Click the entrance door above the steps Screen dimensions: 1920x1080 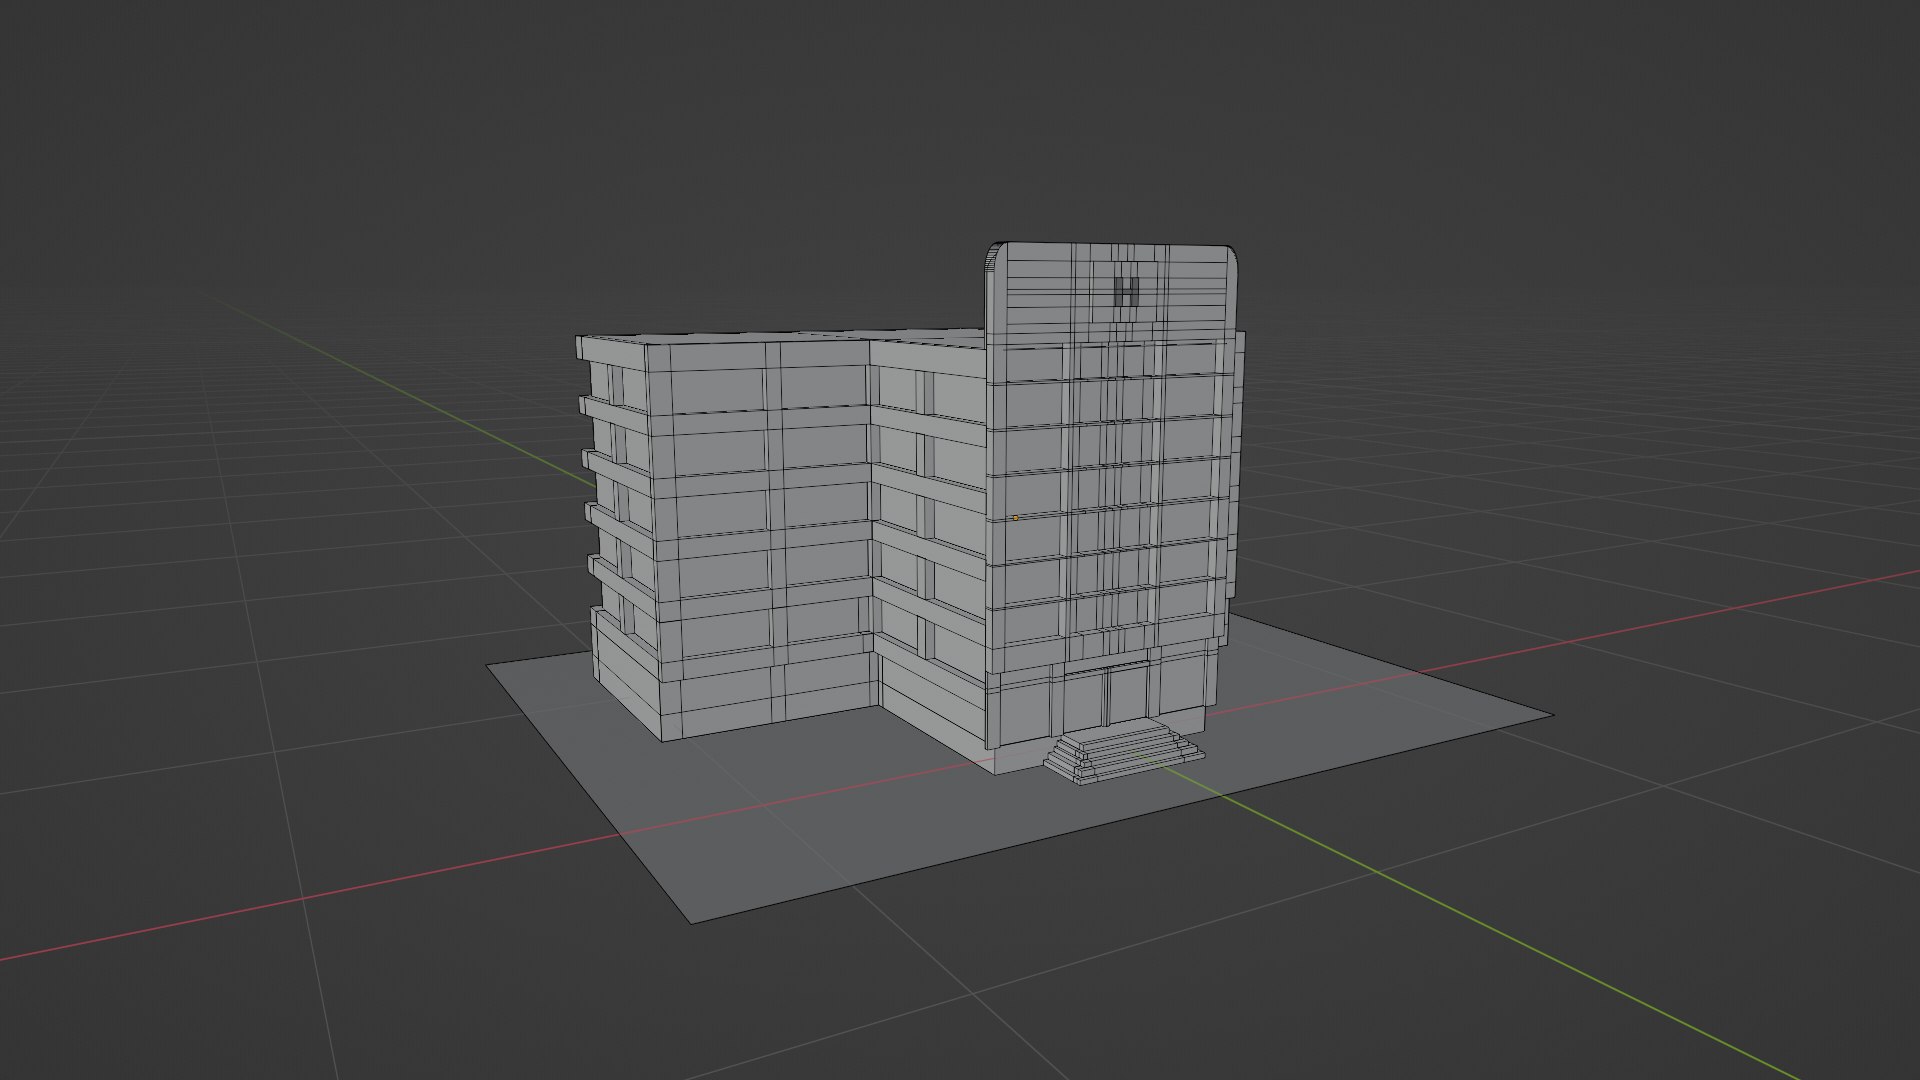point(1108,697)
